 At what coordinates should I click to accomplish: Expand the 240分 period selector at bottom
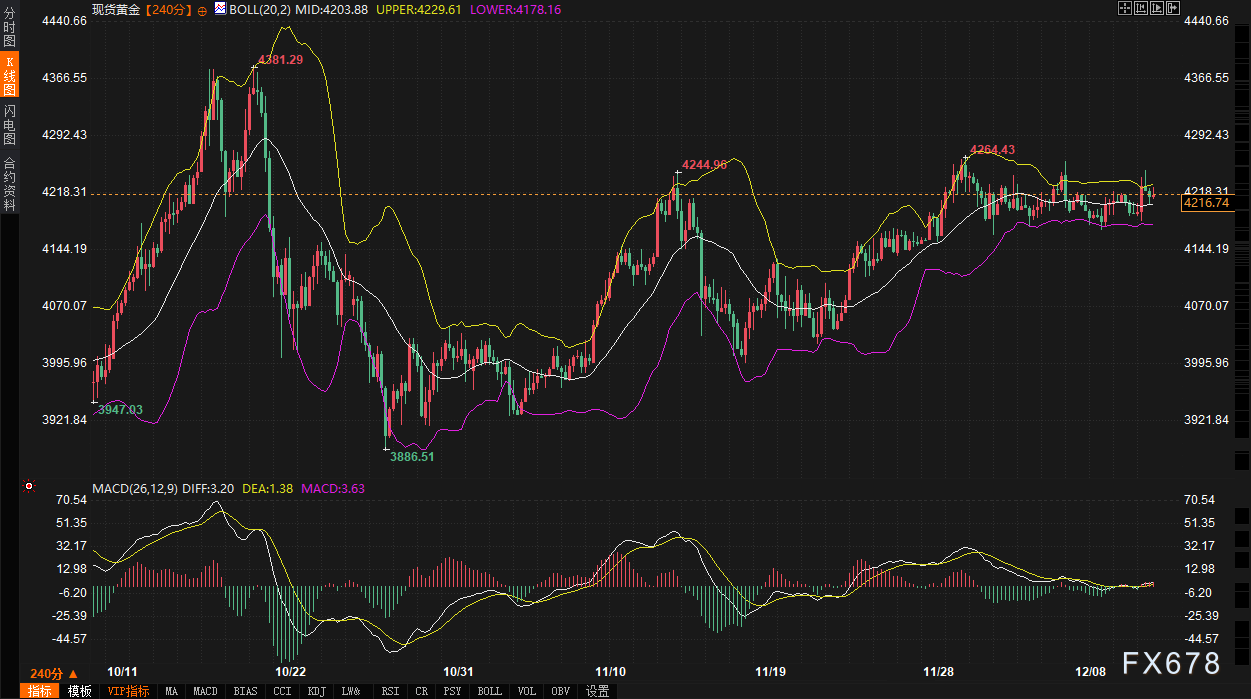[54, 673]
